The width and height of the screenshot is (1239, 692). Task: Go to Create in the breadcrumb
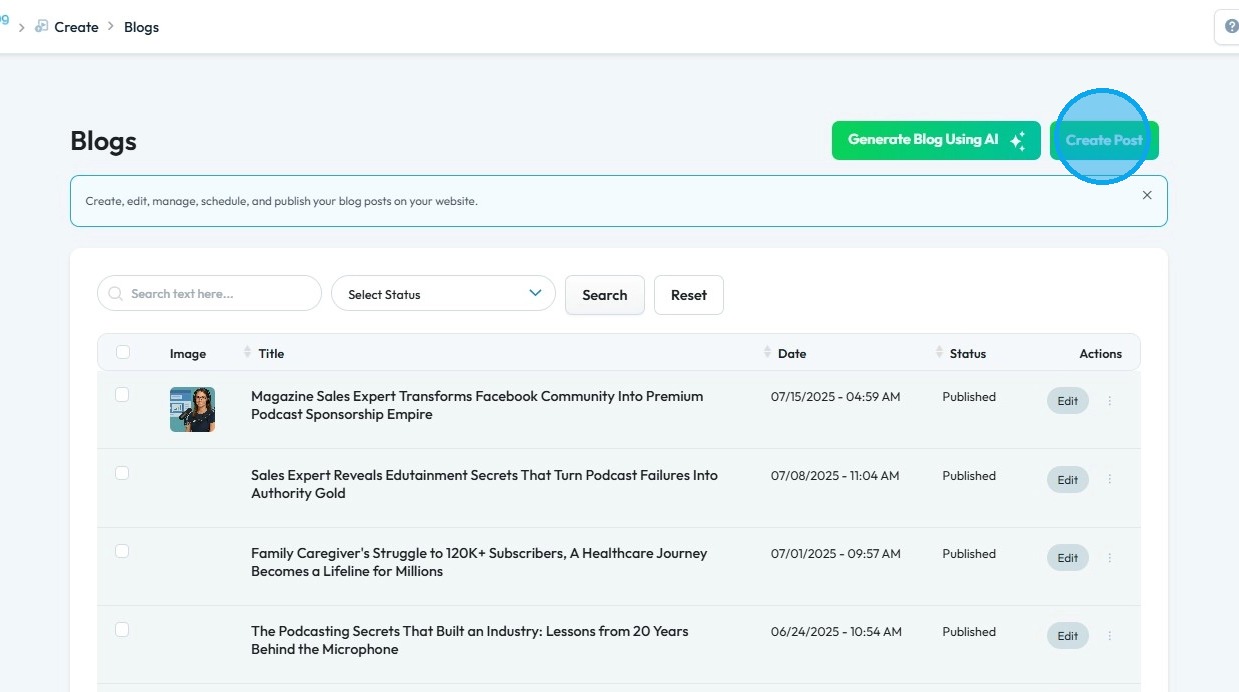[x=76, y=27]
